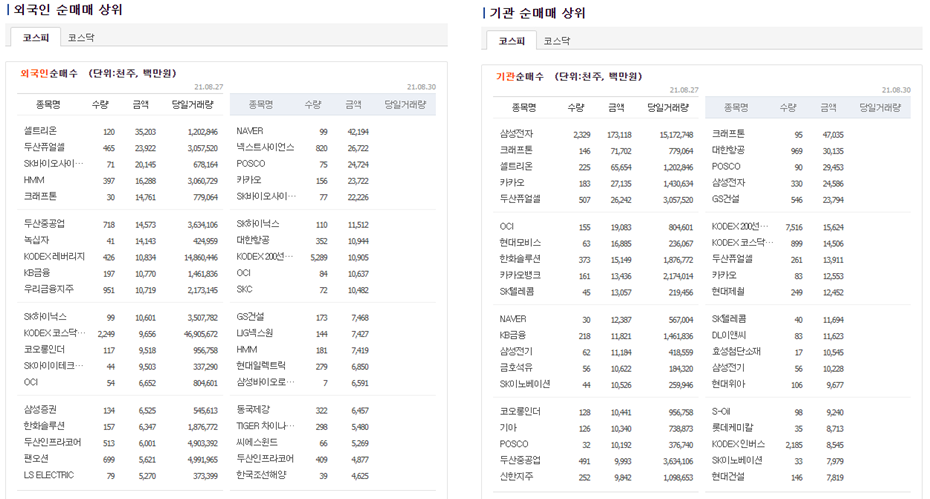
Task: Click the 롯데케미칼 stock name
Action: click(x=732, y=428)
